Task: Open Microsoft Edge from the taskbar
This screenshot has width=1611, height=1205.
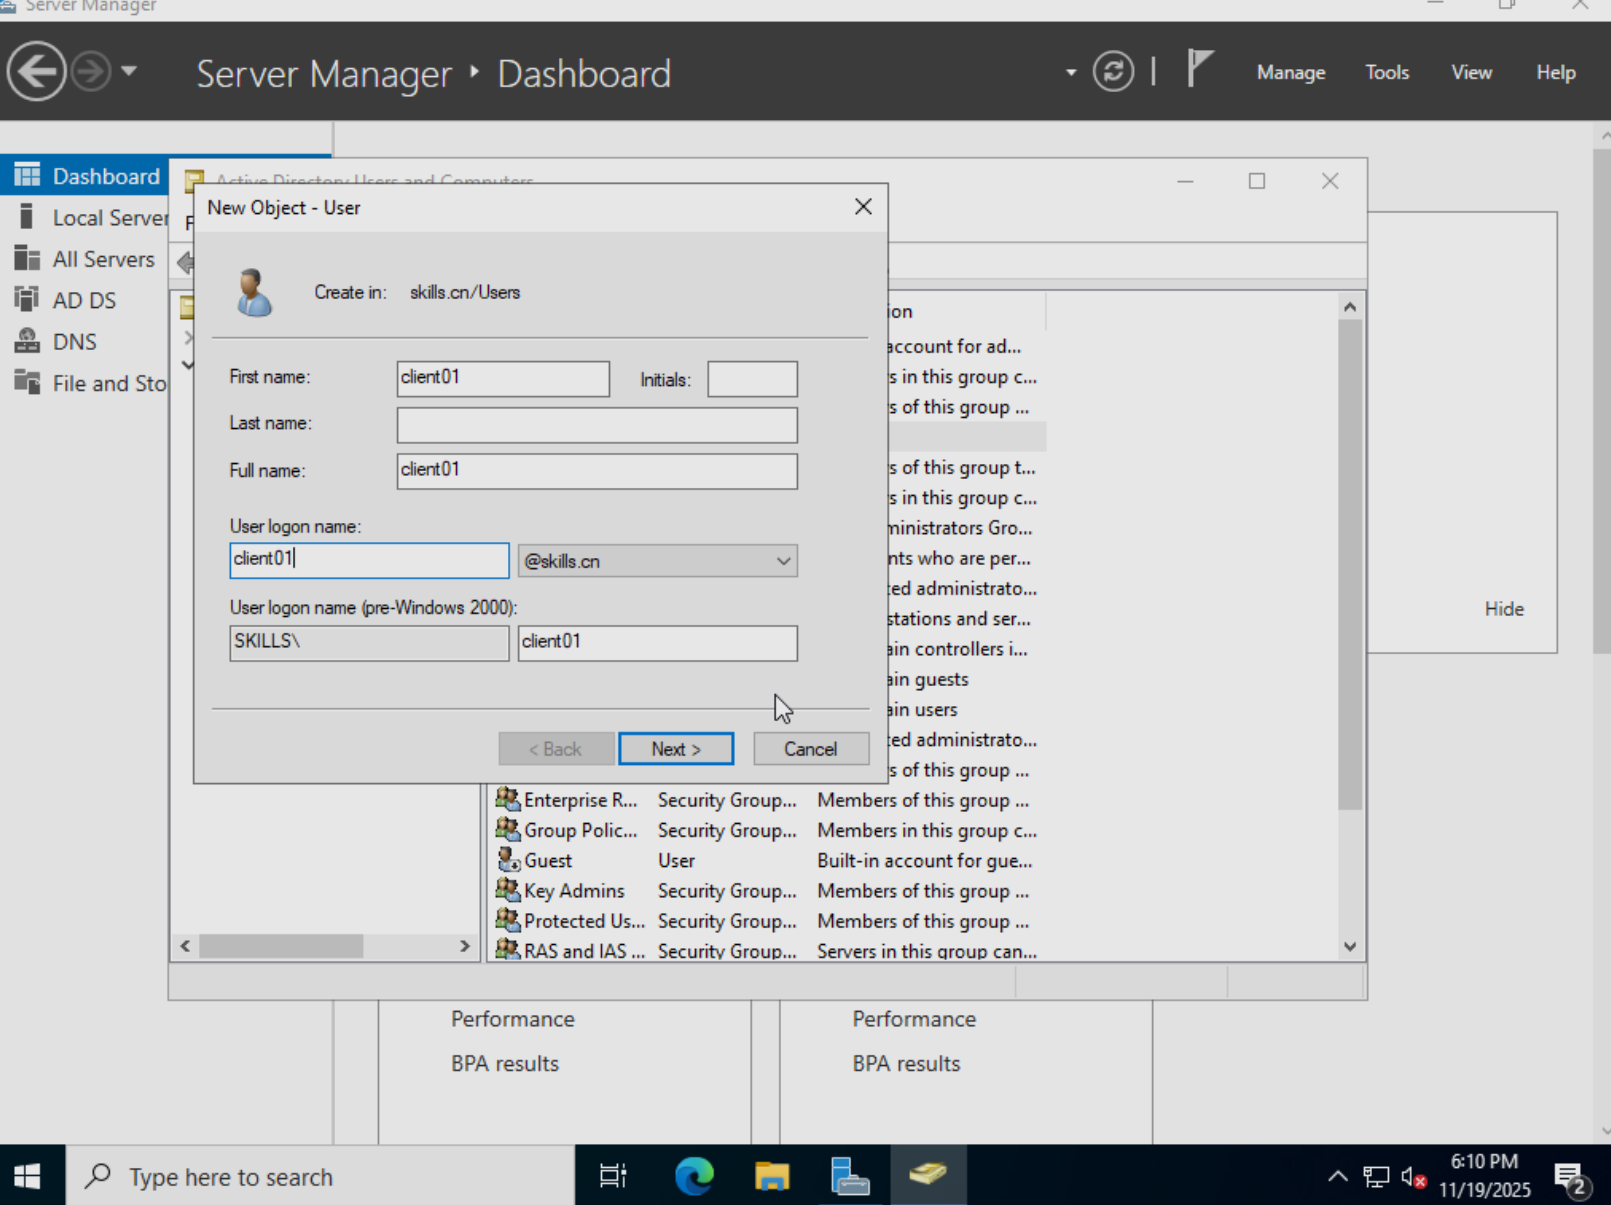Action: click(694, 1176)
